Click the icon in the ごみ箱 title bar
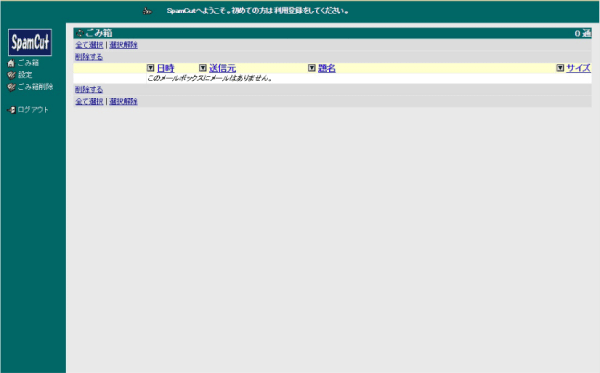 tap(80, 33)
